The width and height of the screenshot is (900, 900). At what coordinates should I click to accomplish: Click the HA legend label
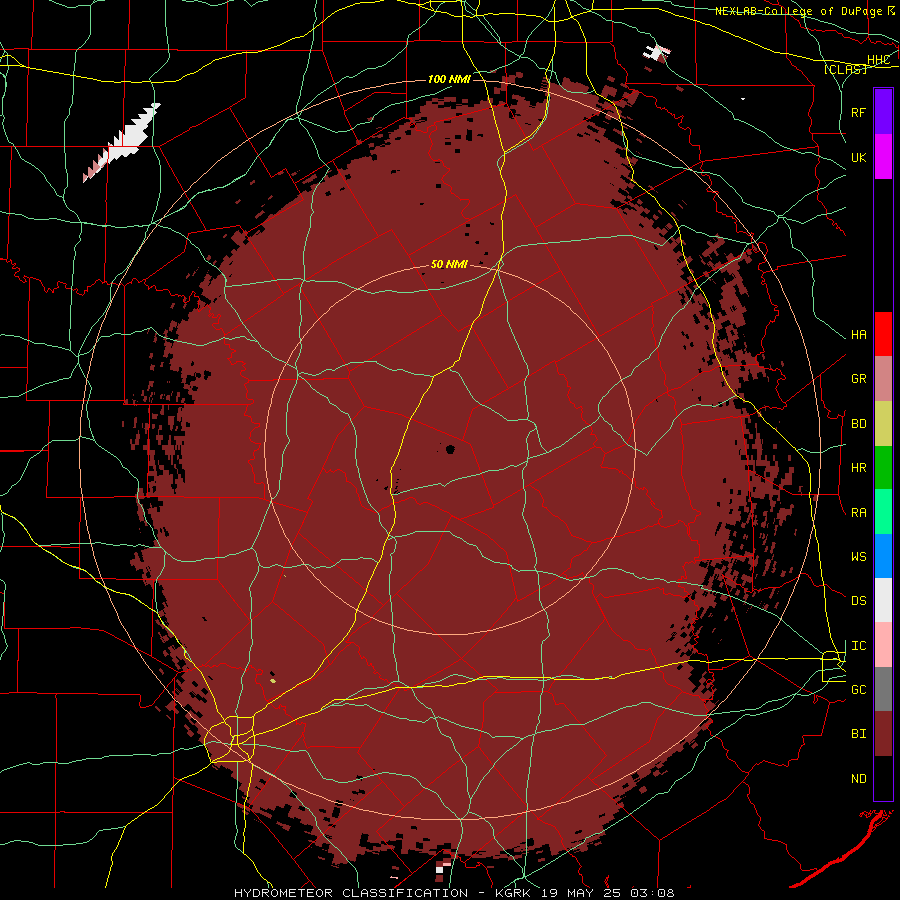tap(858, 334)
